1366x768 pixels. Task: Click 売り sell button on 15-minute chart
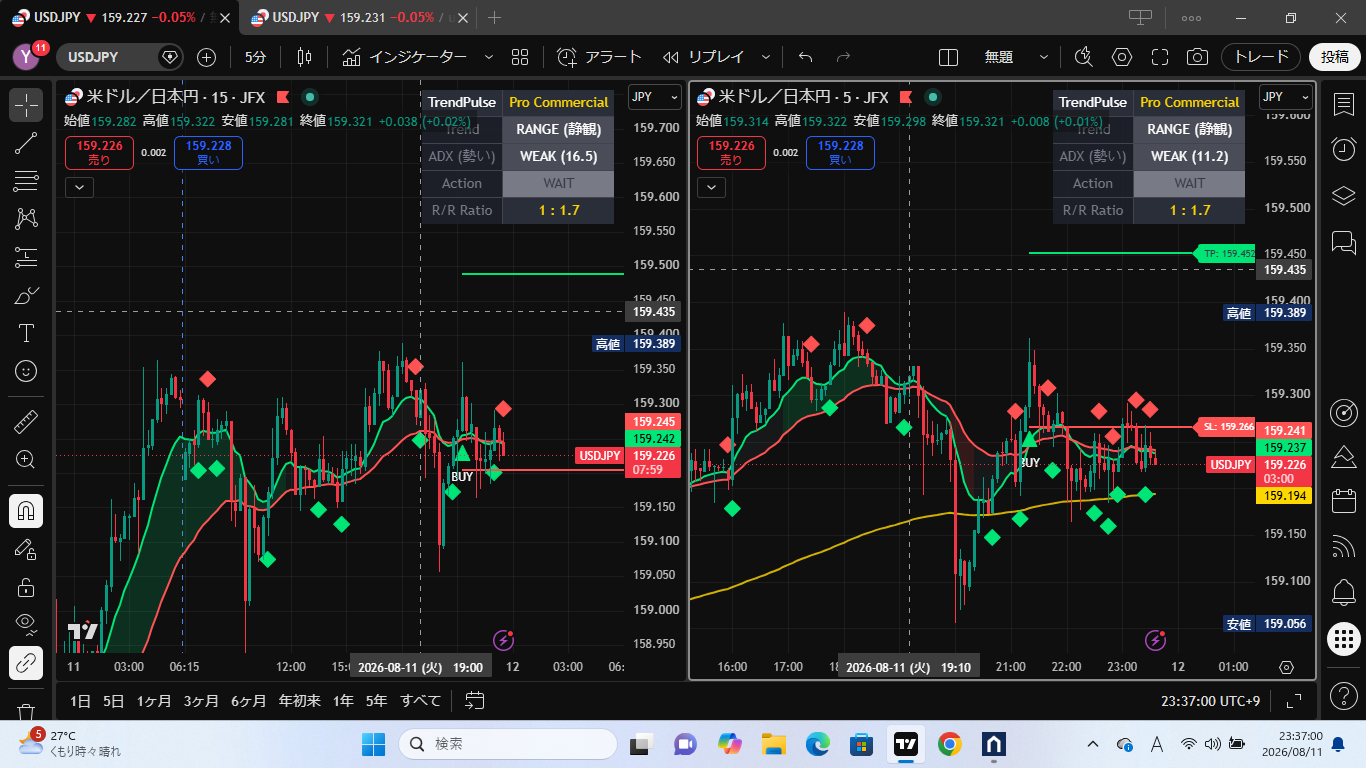point(99,153)
